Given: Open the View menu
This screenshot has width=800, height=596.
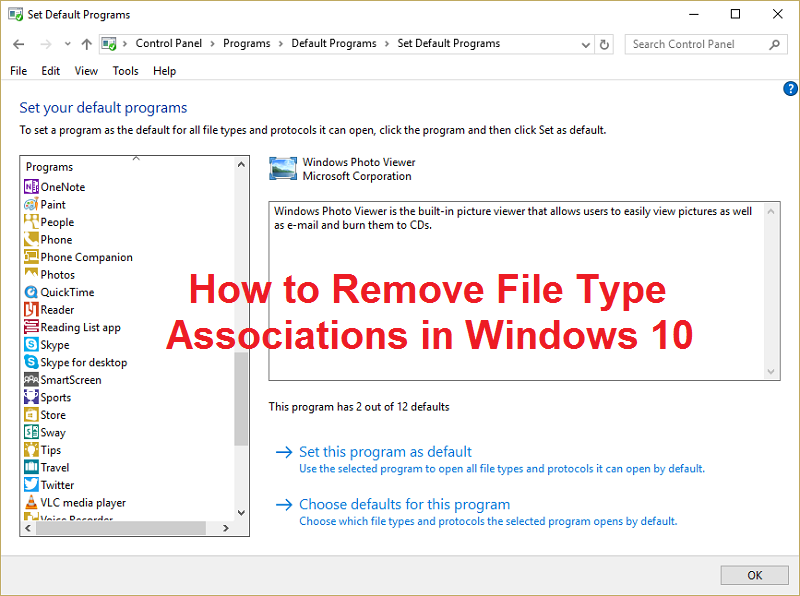Looking at the screenshot, I should pos(86,70).
